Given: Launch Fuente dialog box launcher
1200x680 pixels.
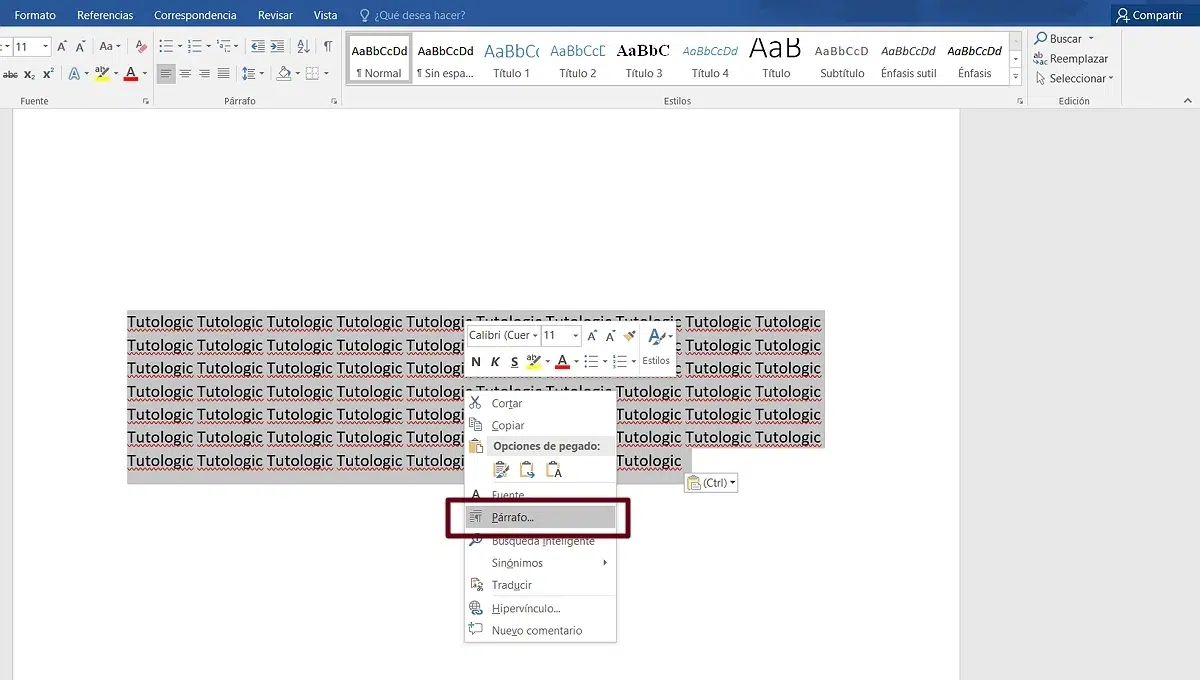Looking at the screenshot, I should pos(146,102).
